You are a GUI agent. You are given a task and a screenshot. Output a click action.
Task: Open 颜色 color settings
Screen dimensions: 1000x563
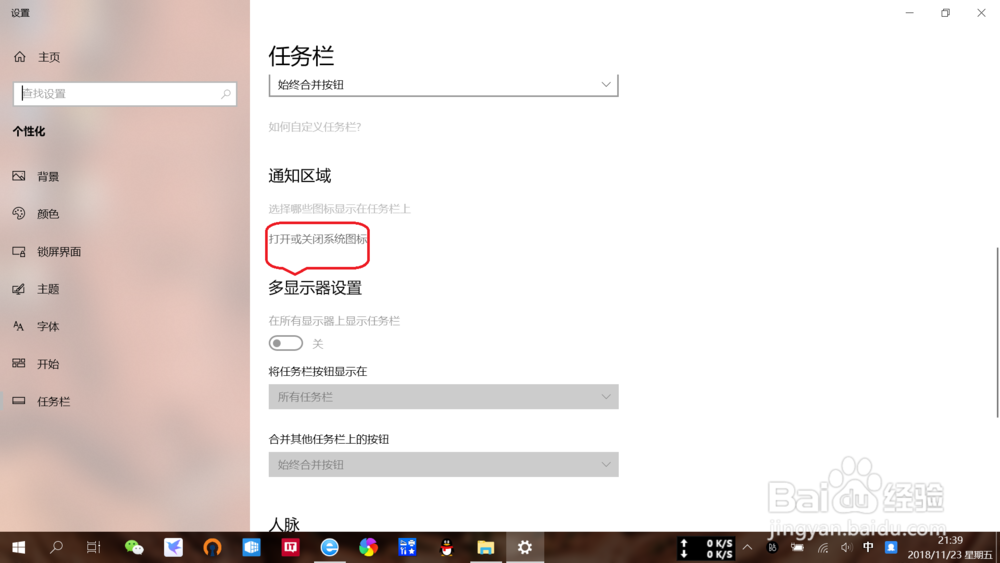click(36, 214)
